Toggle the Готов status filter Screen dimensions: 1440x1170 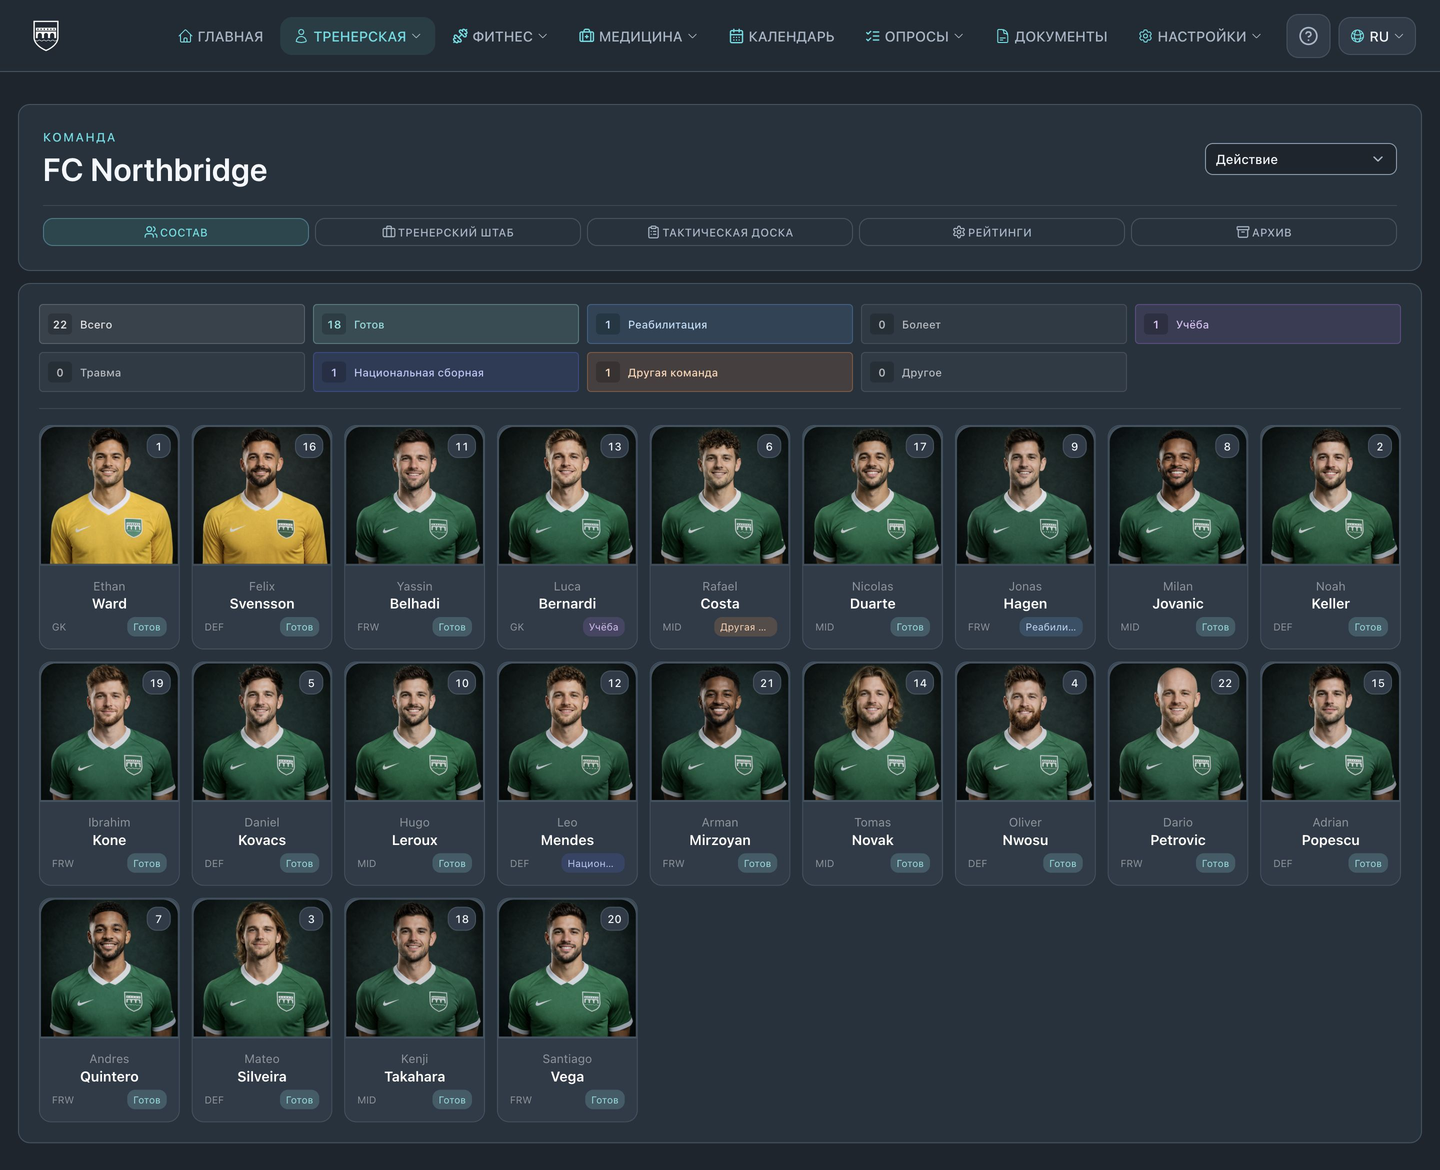[x=446, y=324]
